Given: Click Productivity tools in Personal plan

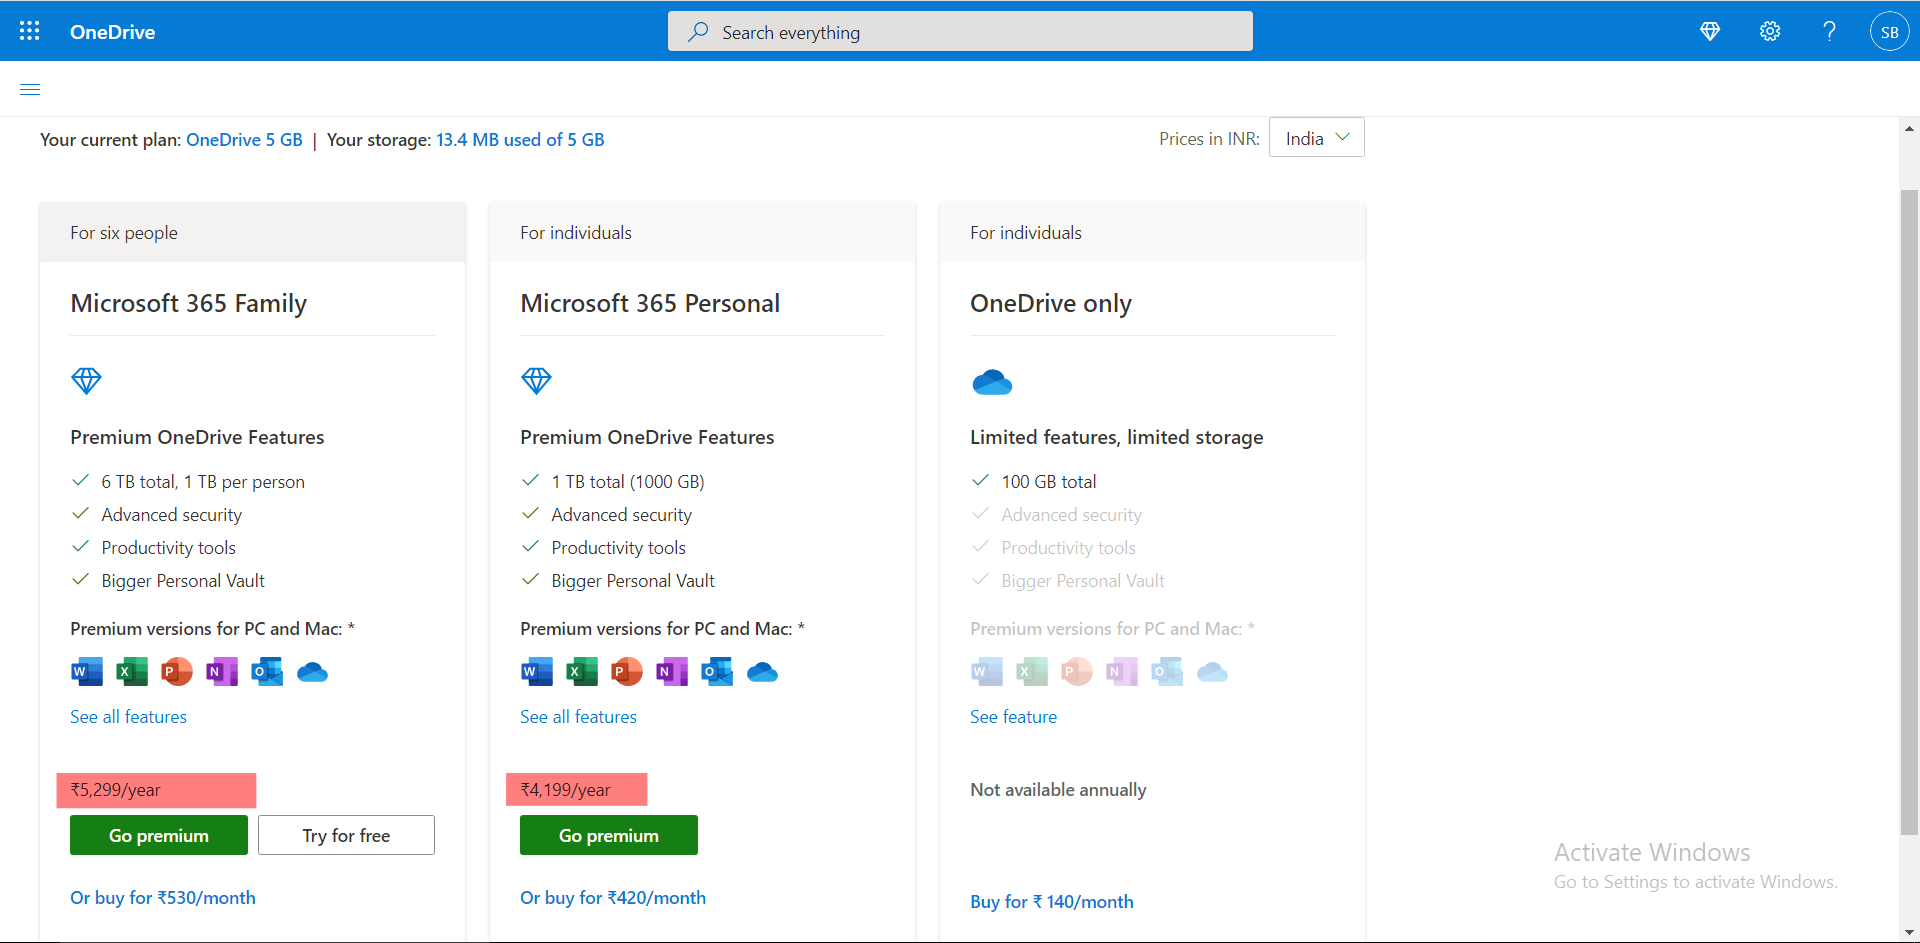Looking at the screenshot, I should (618, 548).
